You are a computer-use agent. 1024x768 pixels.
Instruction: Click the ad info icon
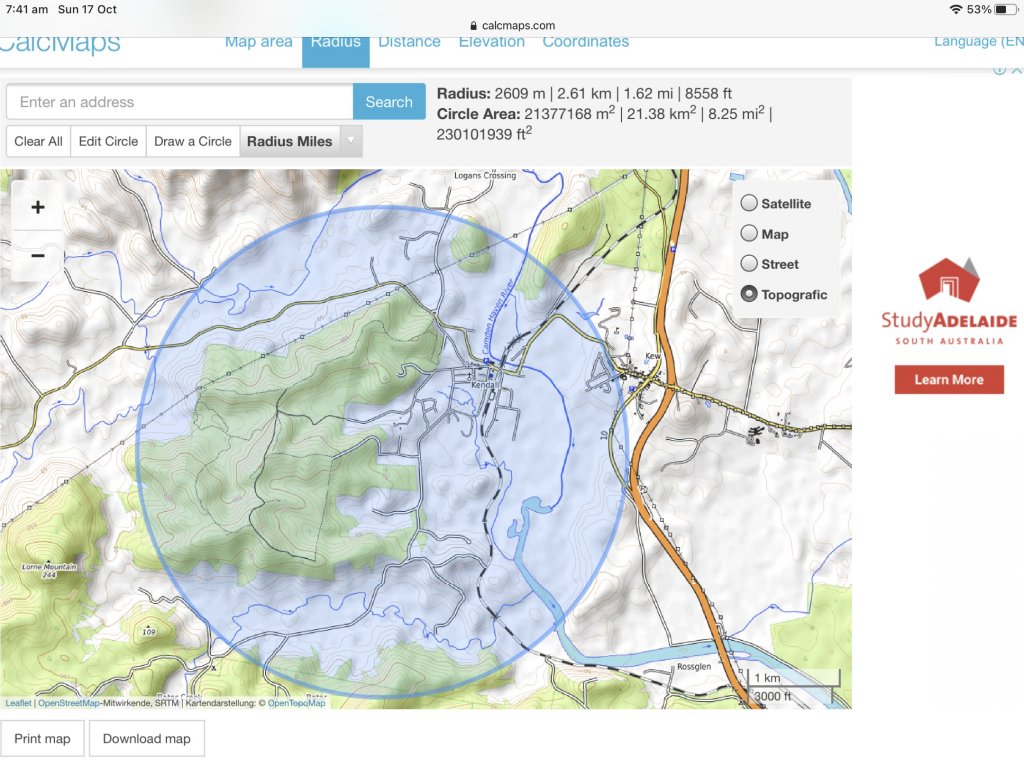click(x=999, y=70)
